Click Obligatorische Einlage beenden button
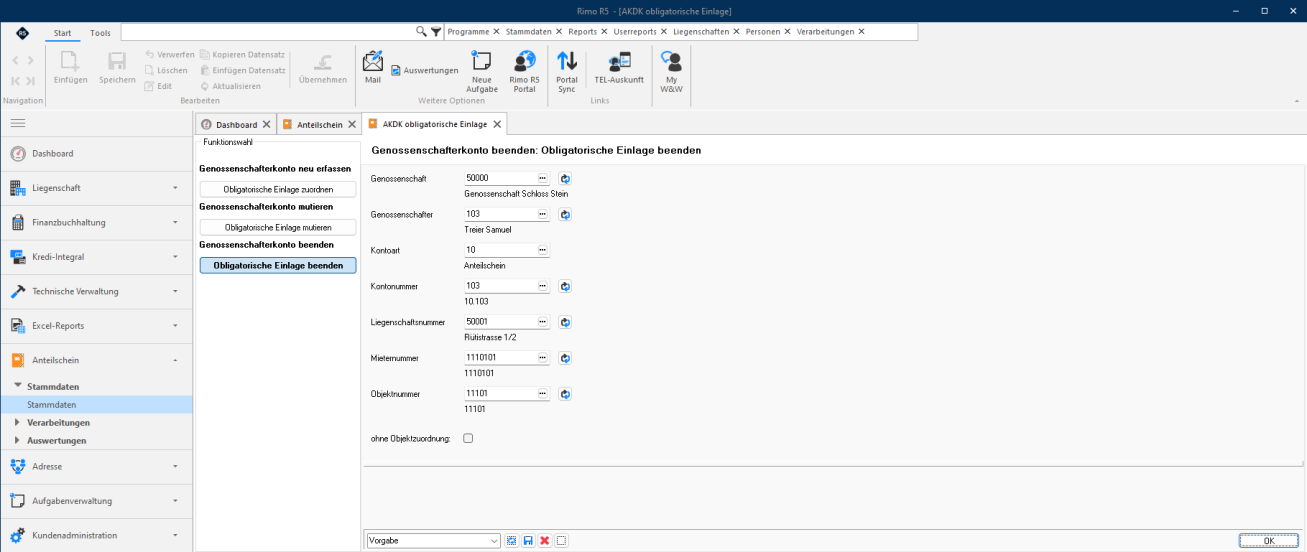This screenshot has width=1307, height=552. pos(278,265)
